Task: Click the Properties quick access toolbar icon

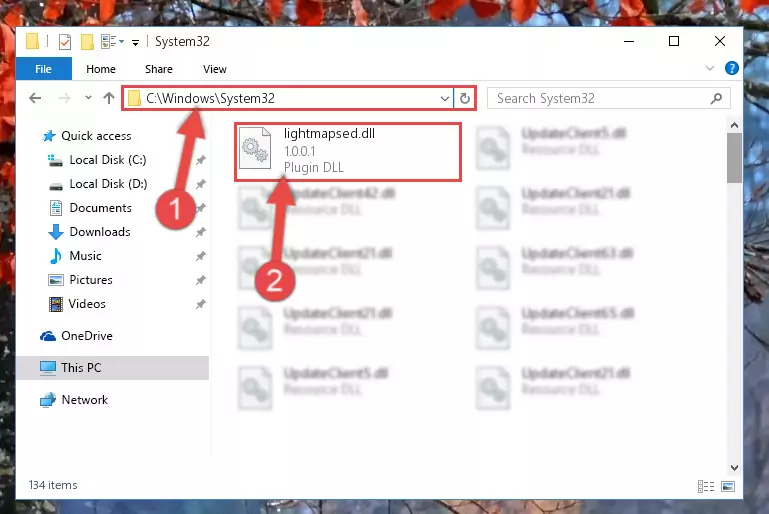Action: pyautogui.click(x=65, y=42)
